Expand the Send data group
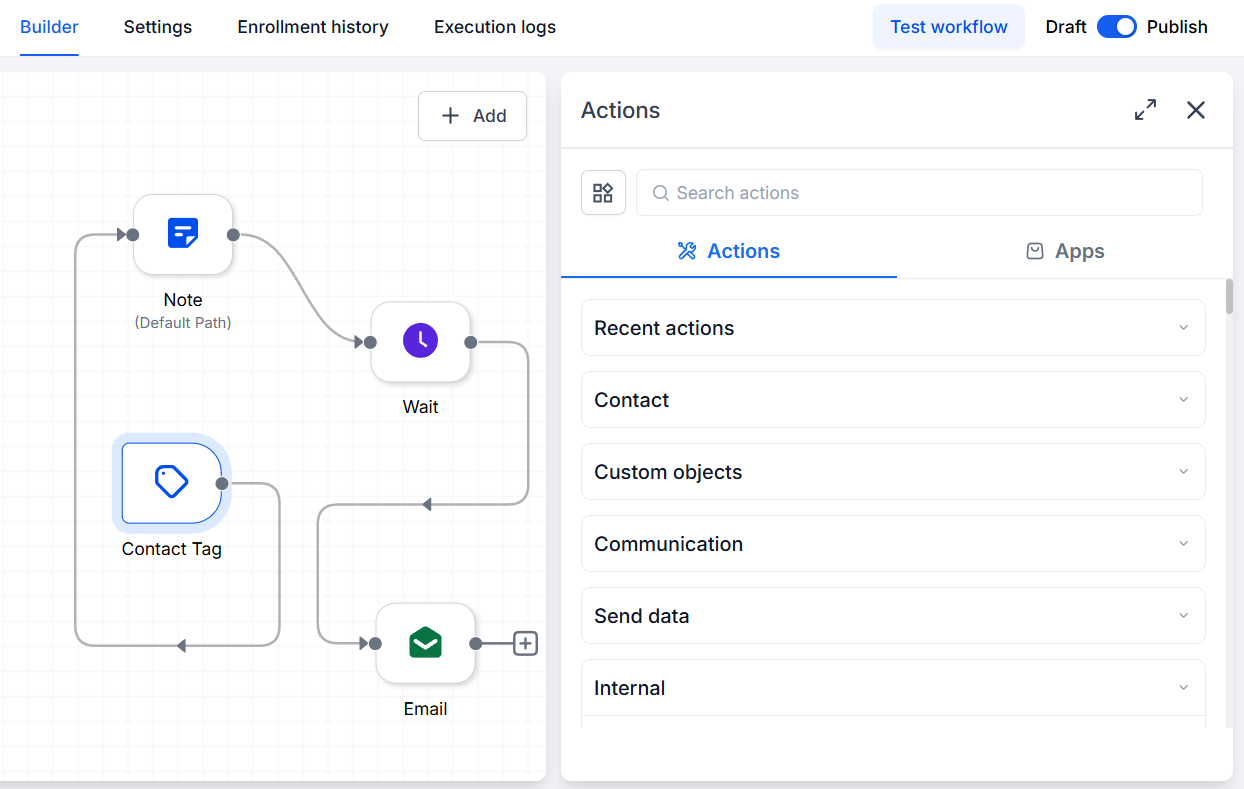This screenshot has height=789, width=1244. (893, 616)
